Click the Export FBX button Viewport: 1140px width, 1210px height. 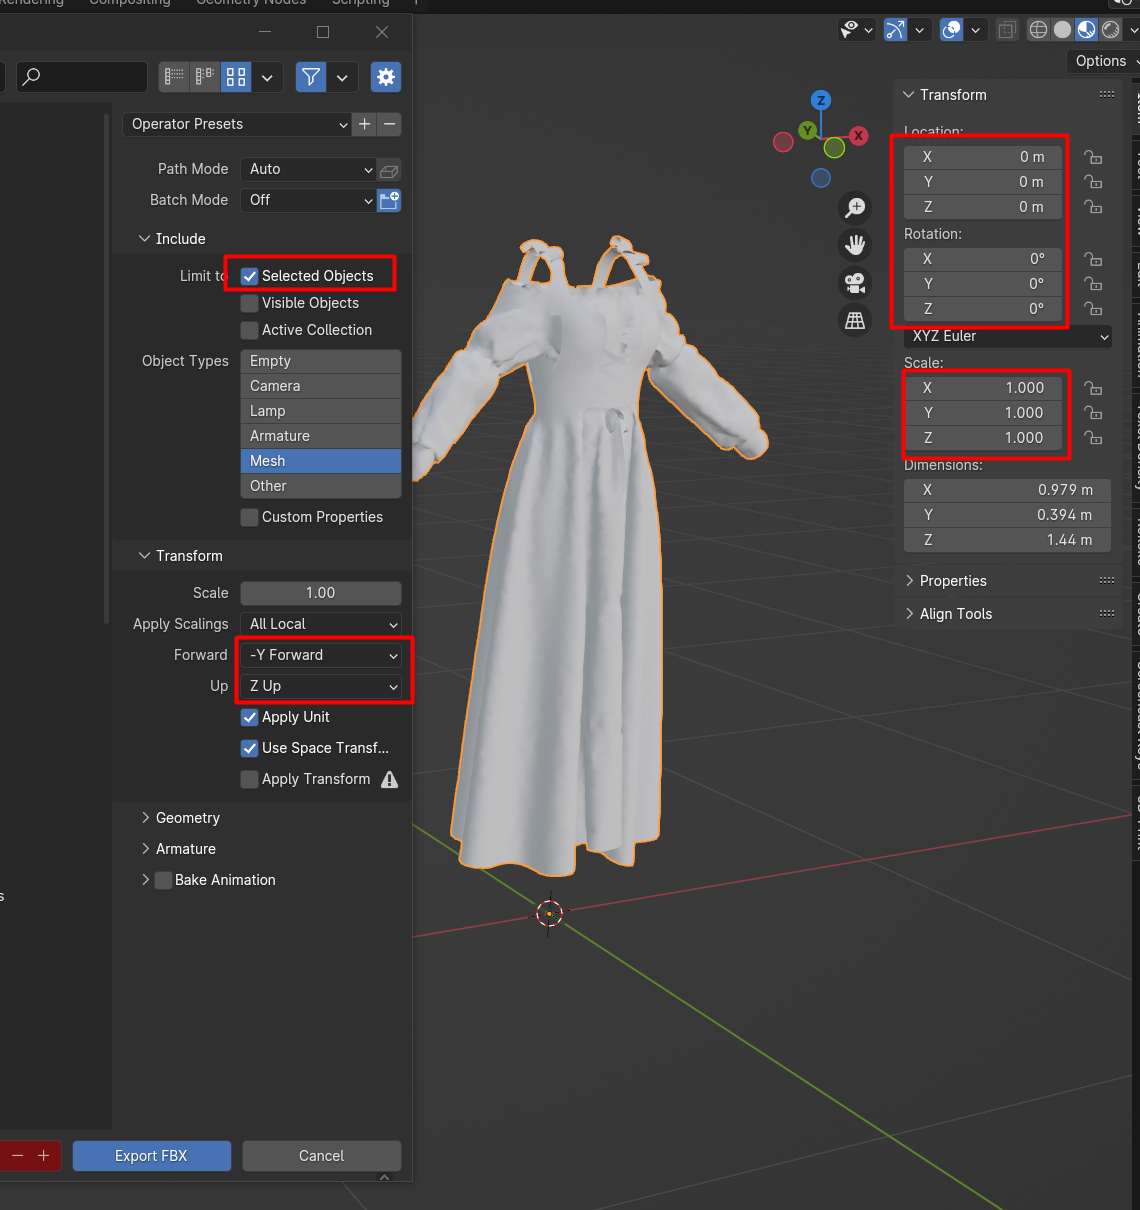[151, 1156]
